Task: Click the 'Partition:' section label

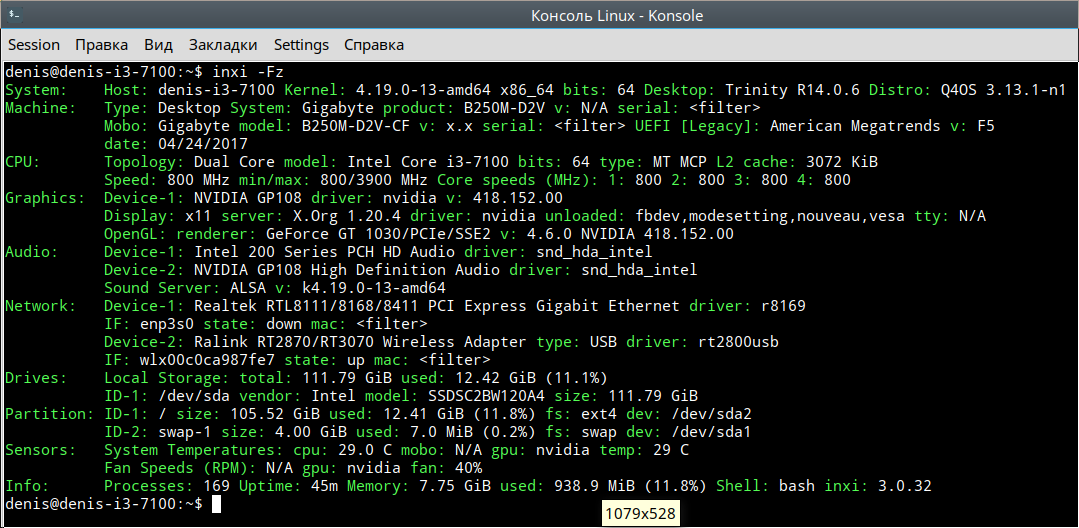Action: pyautogui.click(x=50, y=414)
